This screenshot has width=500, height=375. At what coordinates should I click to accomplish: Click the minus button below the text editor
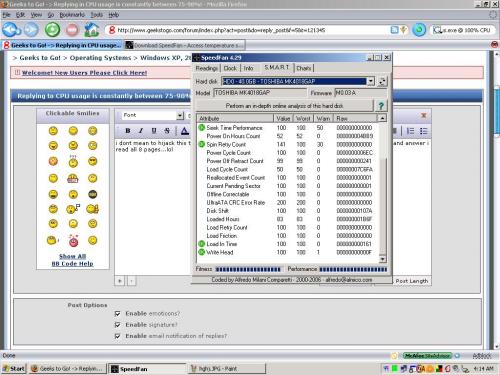point(131,281)
